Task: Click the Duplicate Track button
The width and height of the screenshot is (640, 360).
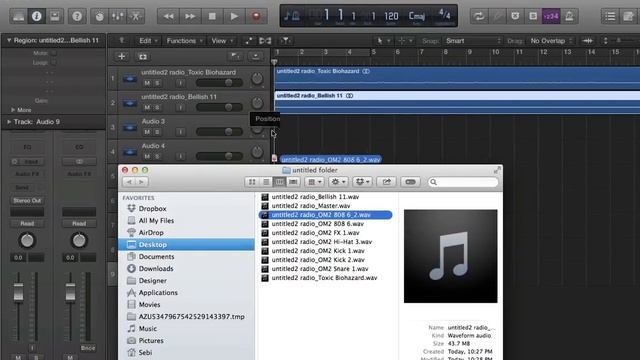Action: (143, 56)
